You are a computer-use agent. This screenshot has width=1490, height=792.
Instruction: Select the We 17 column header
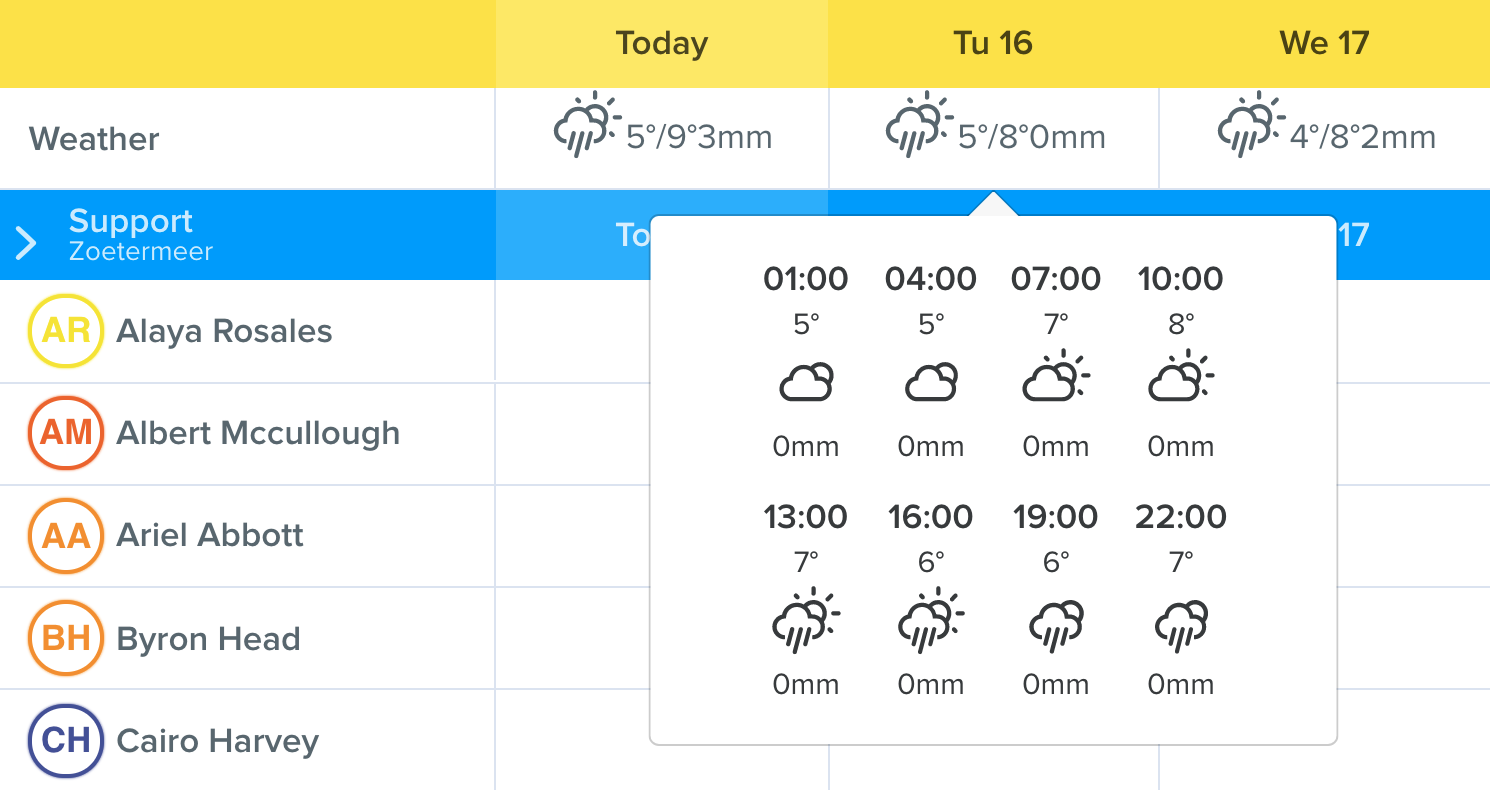point(1324,44)
